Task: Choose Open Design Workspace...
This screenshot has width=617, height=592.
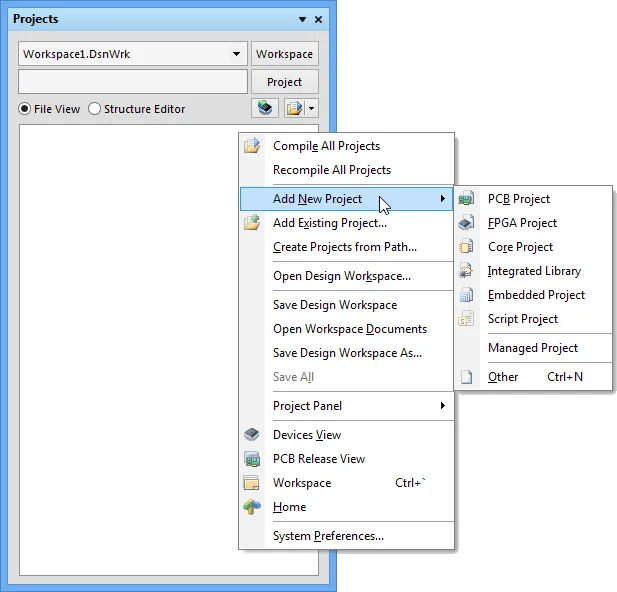Action: point(346,276)
